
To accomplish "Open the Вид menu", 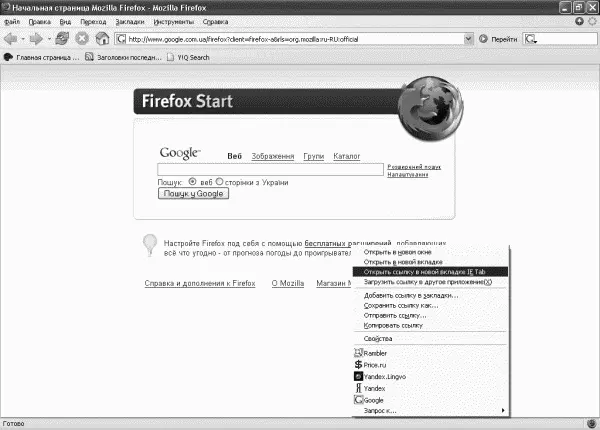I will pyautogui.click(x=65, y=22).
